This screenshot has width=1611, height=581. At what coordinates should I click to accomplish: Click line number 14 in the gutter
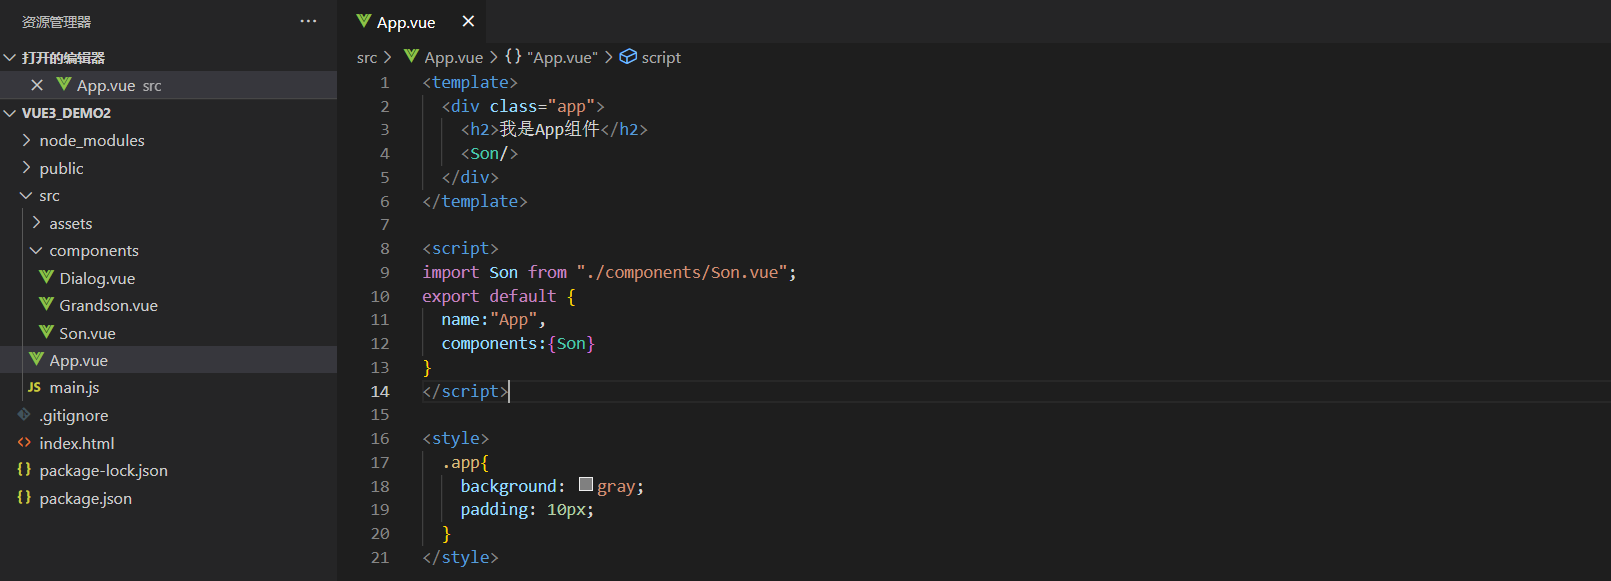[380, 391]
